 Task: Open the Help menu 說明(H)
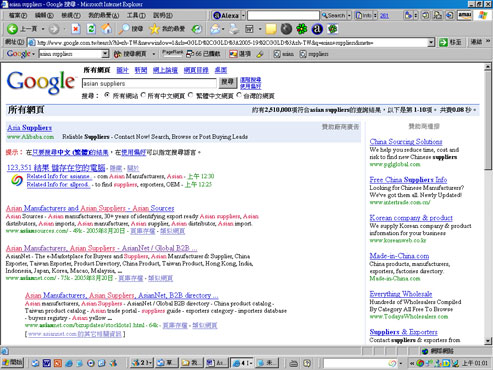pyautogui.click(x=163, y=15)
